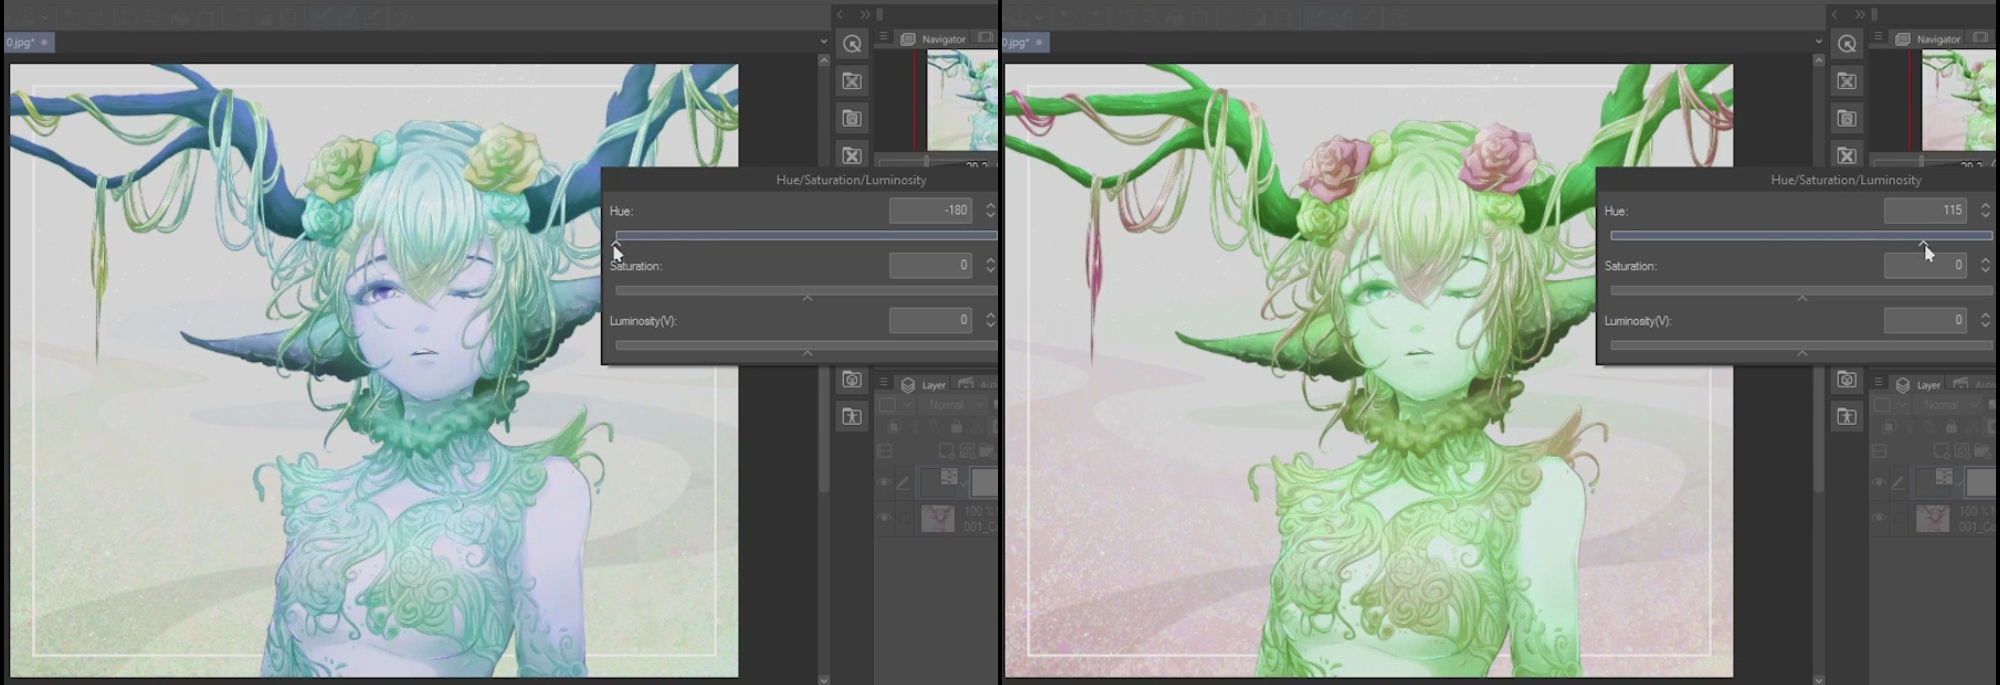
Task: Click the magnifier quick access icon, right window
Action: tap(1847, 44)
